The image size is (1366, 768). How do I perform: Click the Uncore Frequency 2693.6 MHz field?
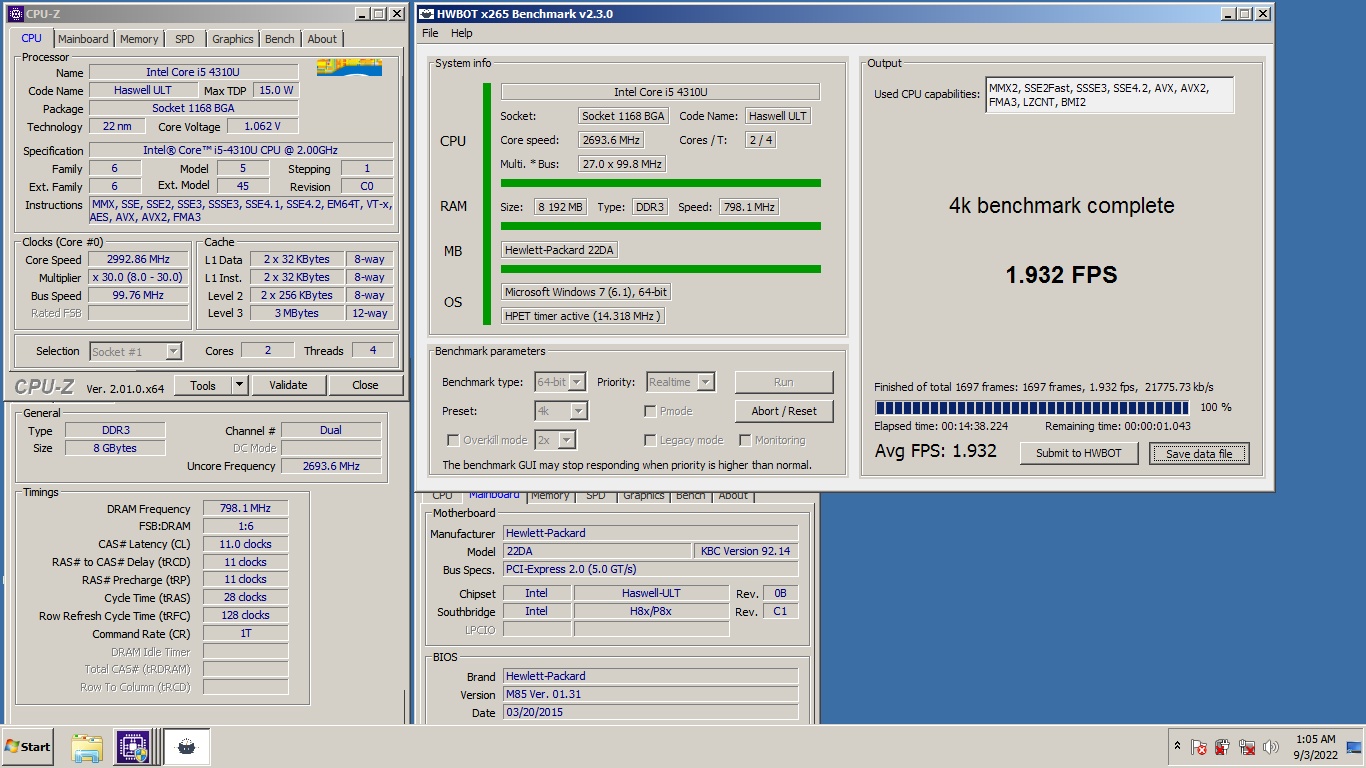[x=331, y=466]
